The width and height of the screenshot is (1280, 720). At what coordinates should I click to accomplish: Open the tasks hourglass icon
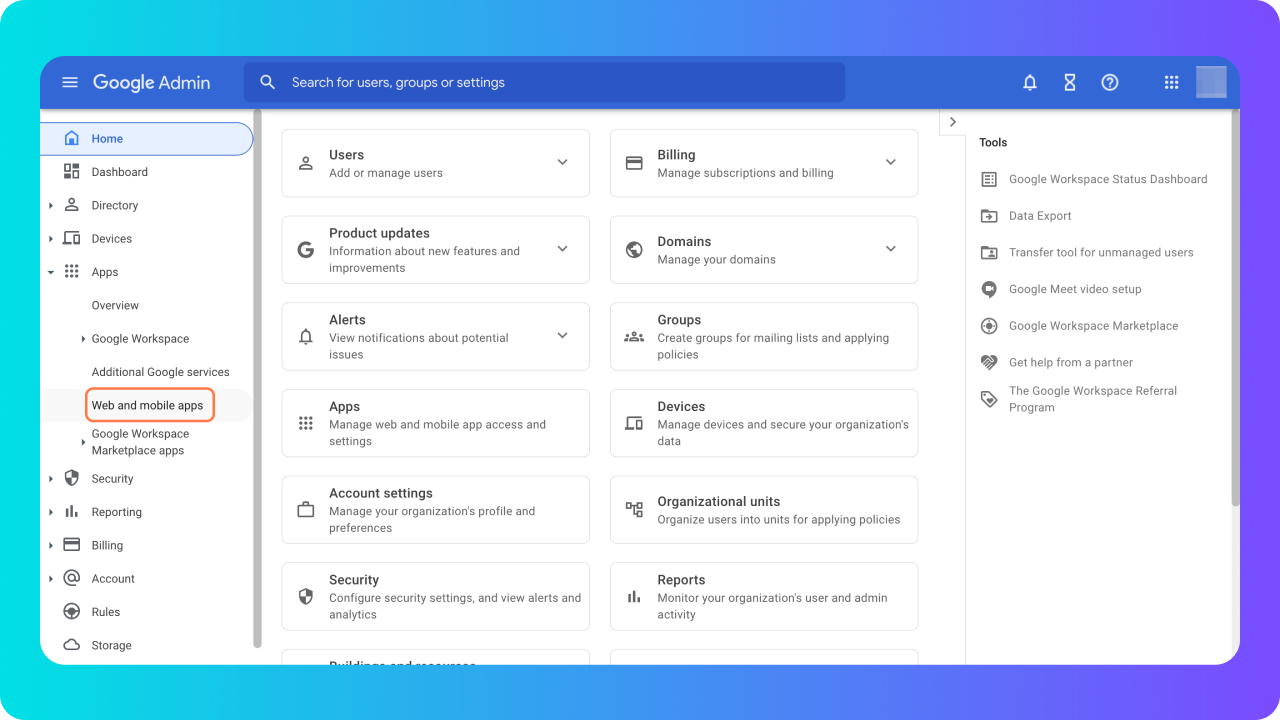(1070, 83)
